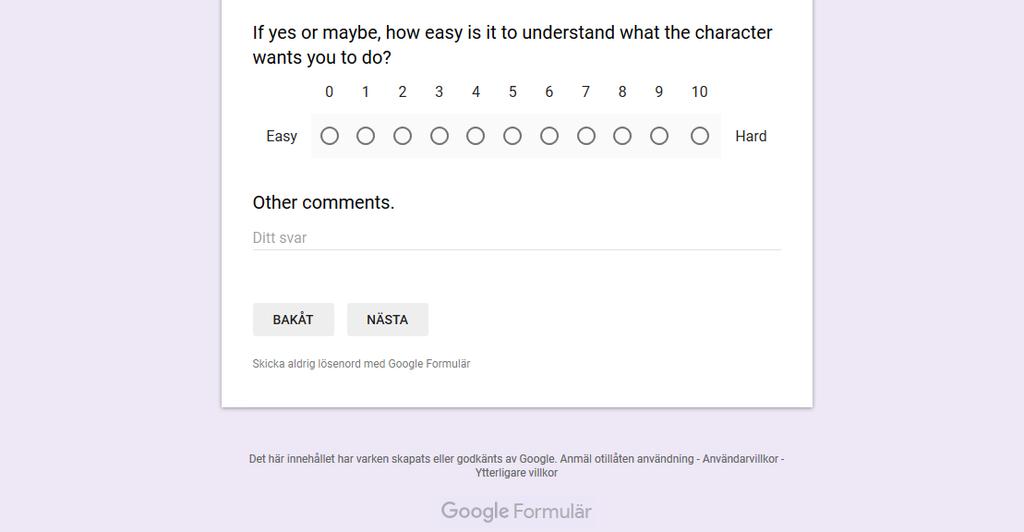Pick rating 3 radio option
1024x532 pixels.
[x=440, y=136]
